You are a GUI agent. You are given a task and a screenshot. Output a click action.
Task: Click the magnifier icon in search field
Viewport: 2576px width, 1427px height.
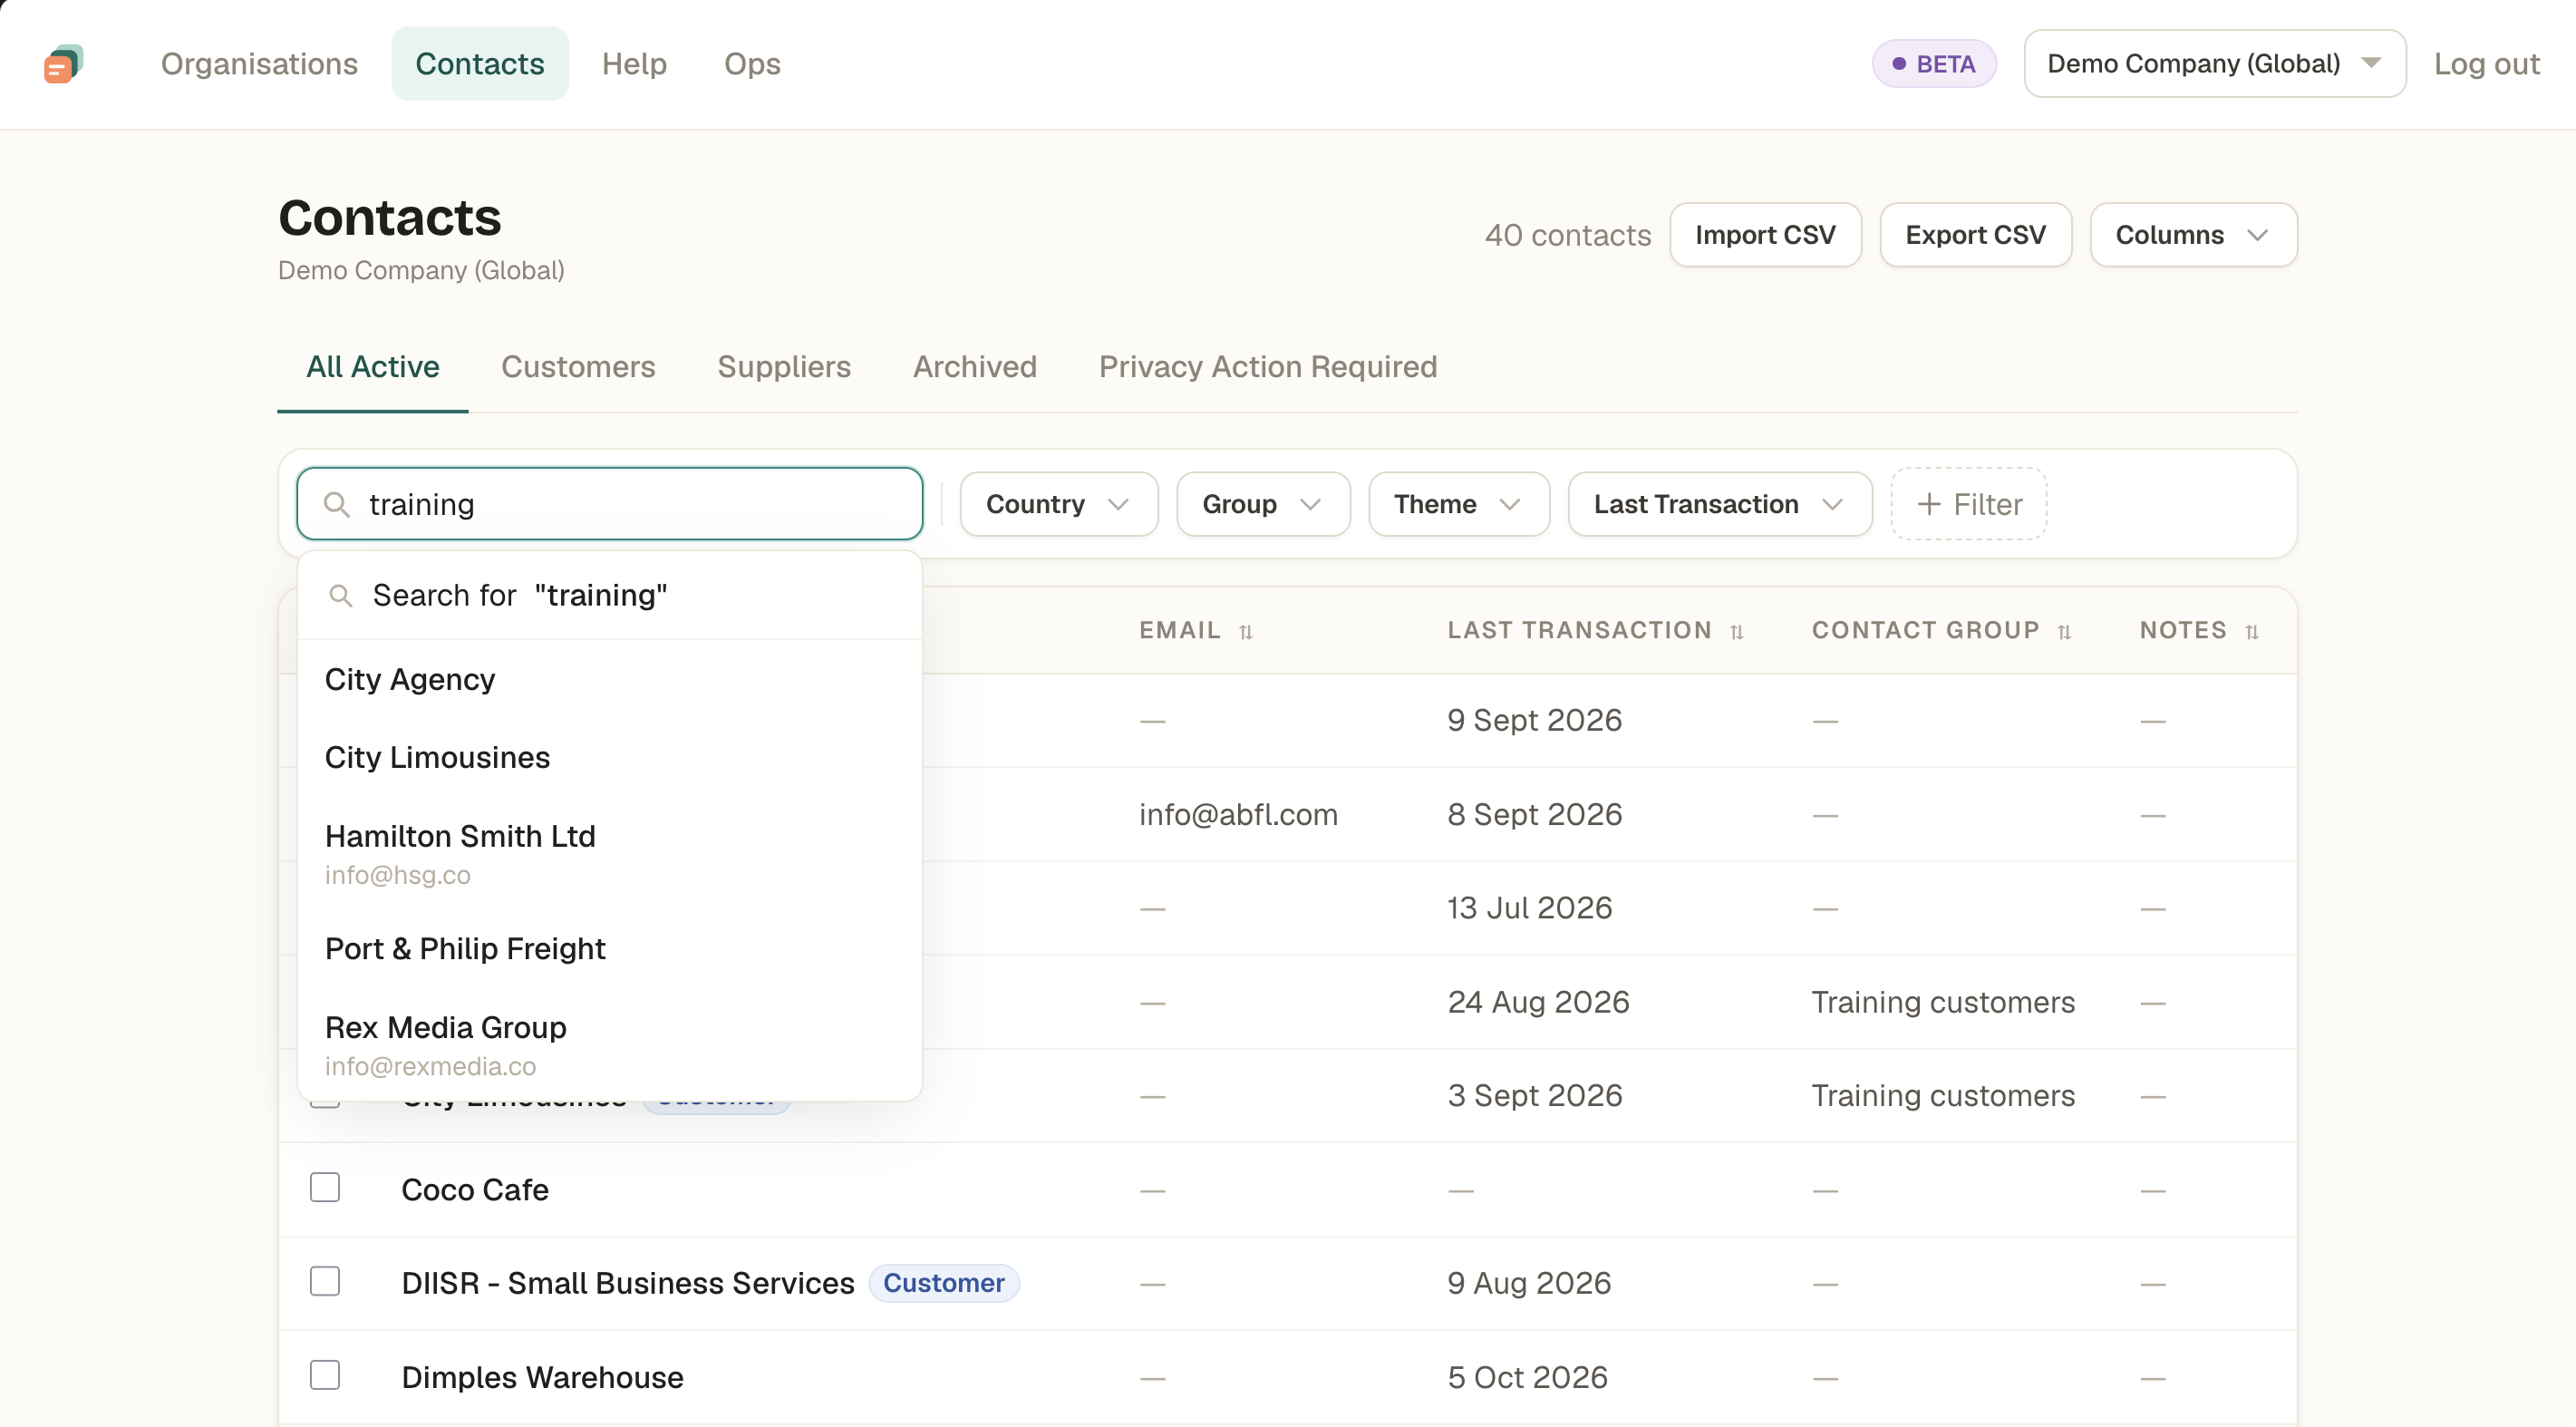337,504
